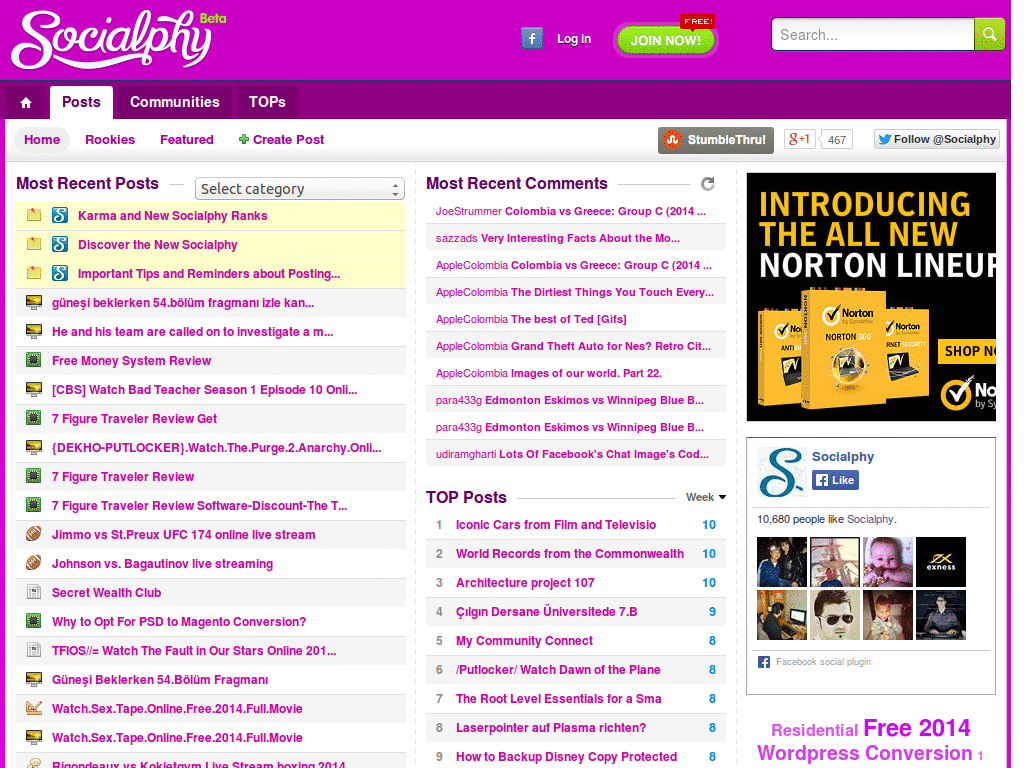Click AppleColombia username on Grand Theft Auto comment

coord(472,346)
